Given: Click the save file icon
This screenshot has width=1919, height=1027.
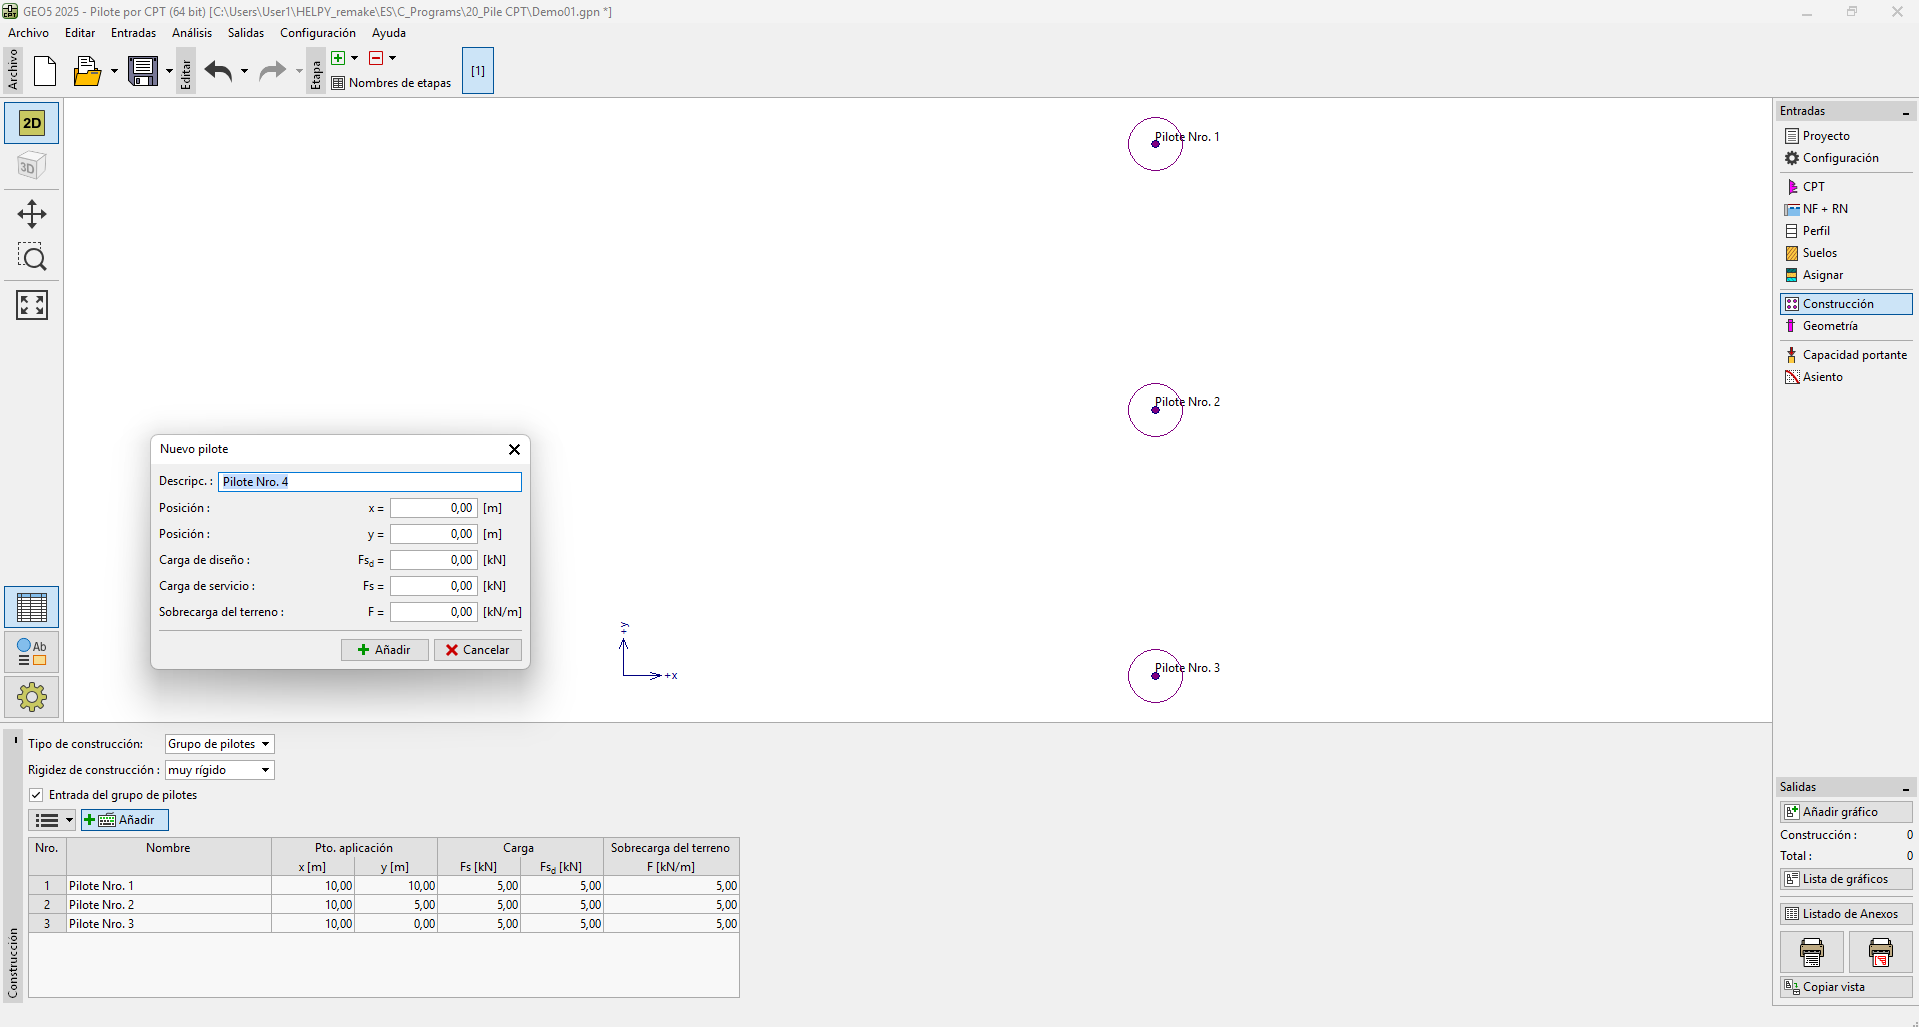Looking at the screenshot, I should (143, 71).
